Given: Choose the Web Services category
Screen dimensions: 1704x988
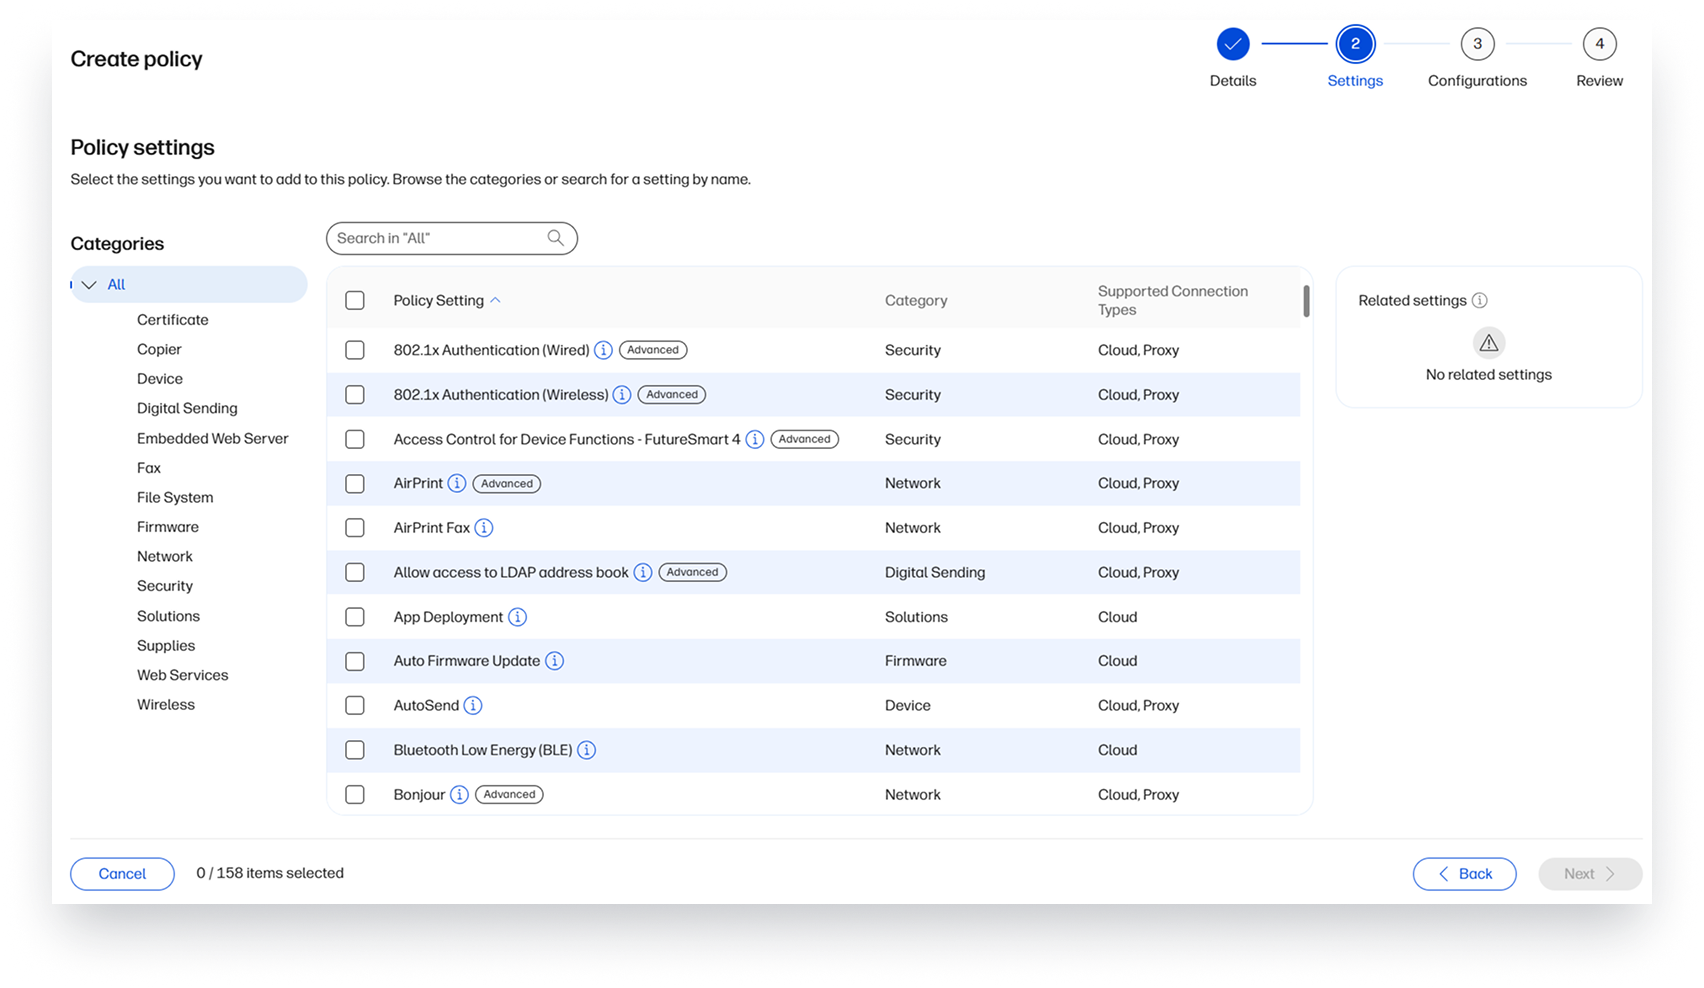Looking at the screenshot, I should [182, 675].
